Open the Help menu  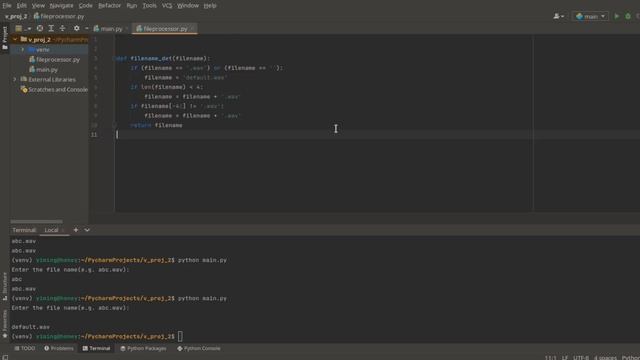(x=210, y=6)
